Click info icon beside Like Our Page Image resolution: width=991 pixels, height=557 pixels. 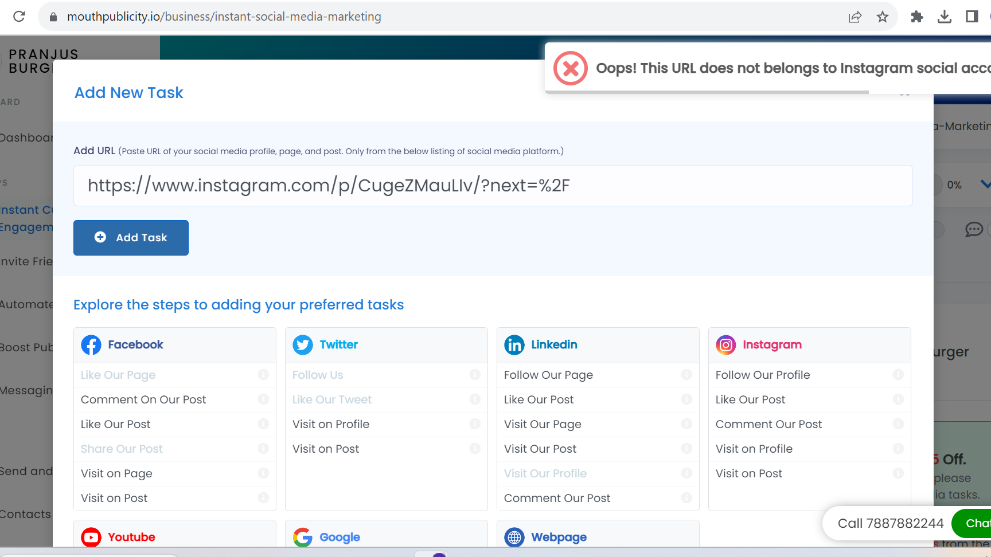(264, 375)
